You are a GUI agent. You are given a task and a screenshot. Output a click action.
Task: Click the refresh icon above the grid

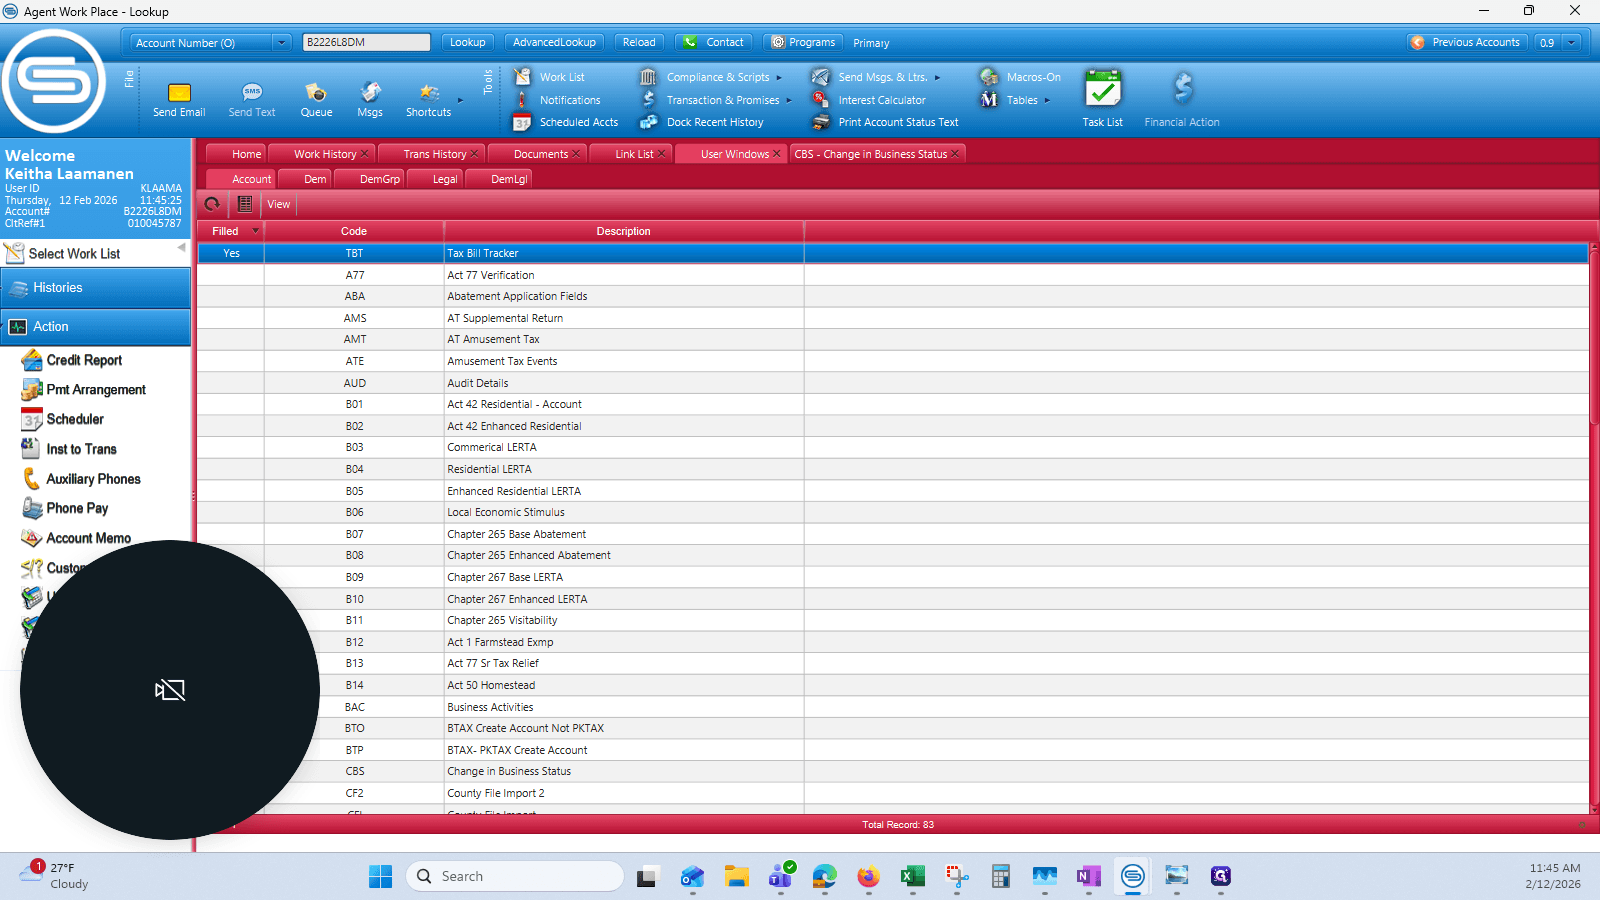[212, 204]
